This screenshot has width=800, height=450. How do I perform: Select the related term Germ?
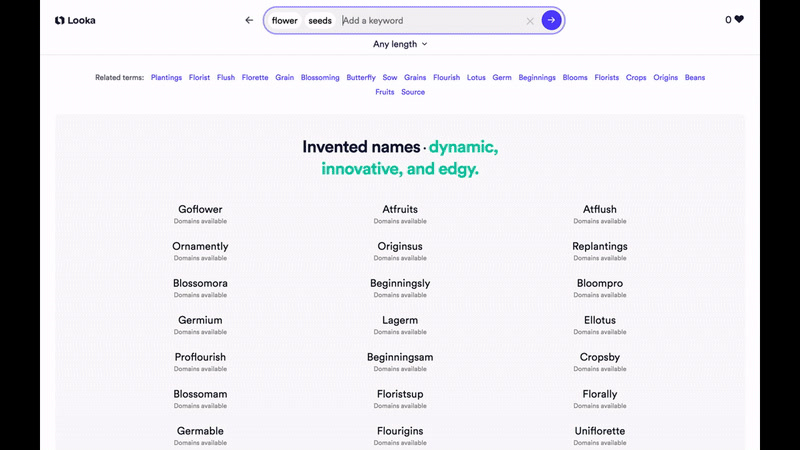tap(502, 78)
